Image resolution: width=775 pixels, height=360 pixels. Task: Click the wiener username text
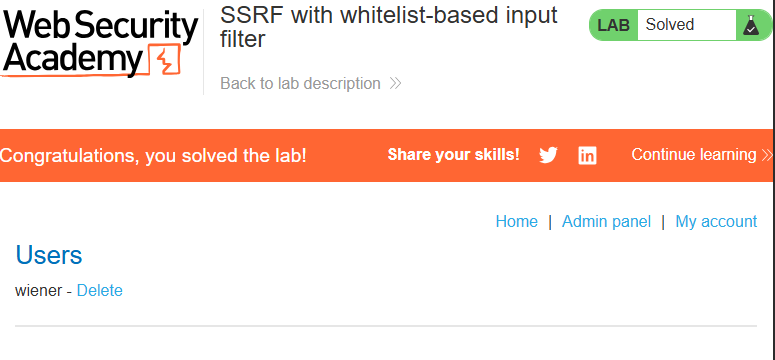point(39,290)
